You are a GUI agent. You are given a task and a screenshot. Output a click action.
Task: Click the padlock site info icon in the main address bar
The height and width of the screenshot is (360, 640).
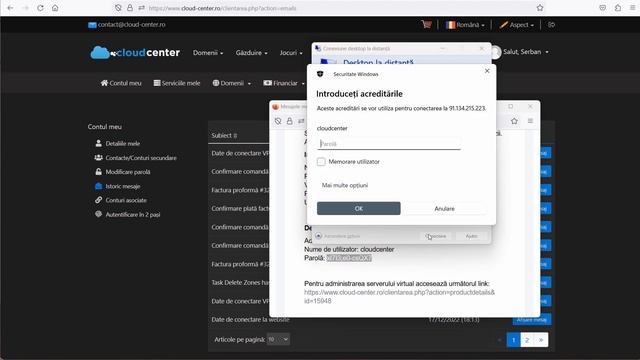coord(130,8)
